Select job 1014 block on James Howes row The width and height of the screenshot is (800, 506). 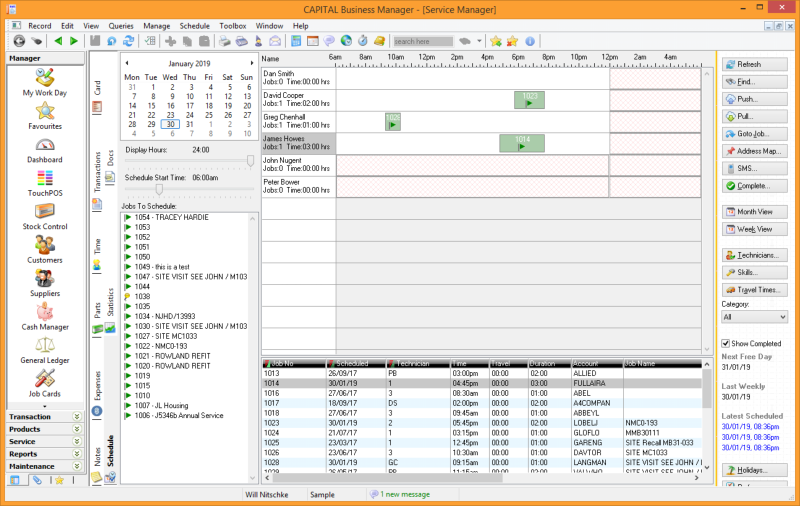[x=522, y=143]
